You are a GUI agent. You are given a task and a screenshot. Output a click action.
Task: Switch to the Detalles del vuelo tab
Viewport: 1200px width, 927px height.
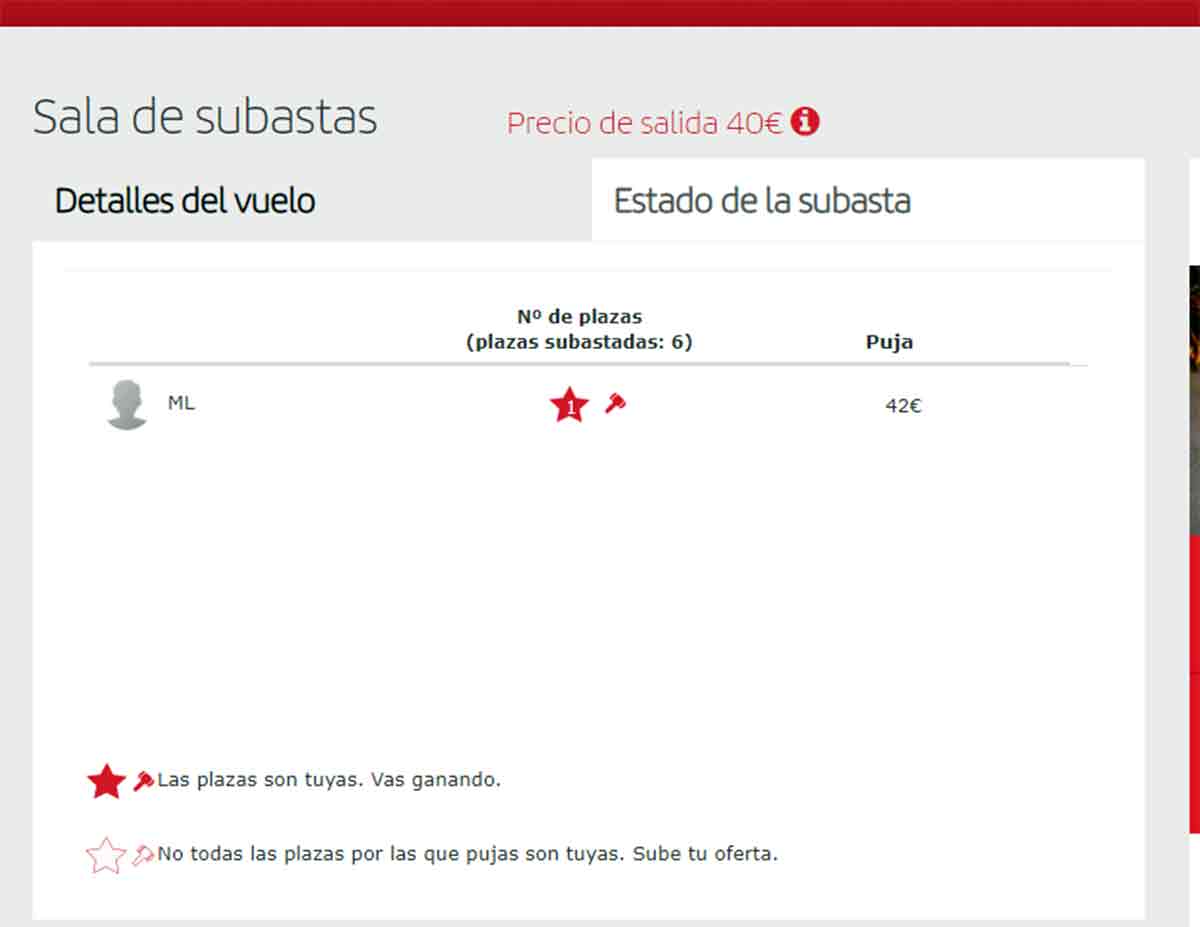click(185, 201)
